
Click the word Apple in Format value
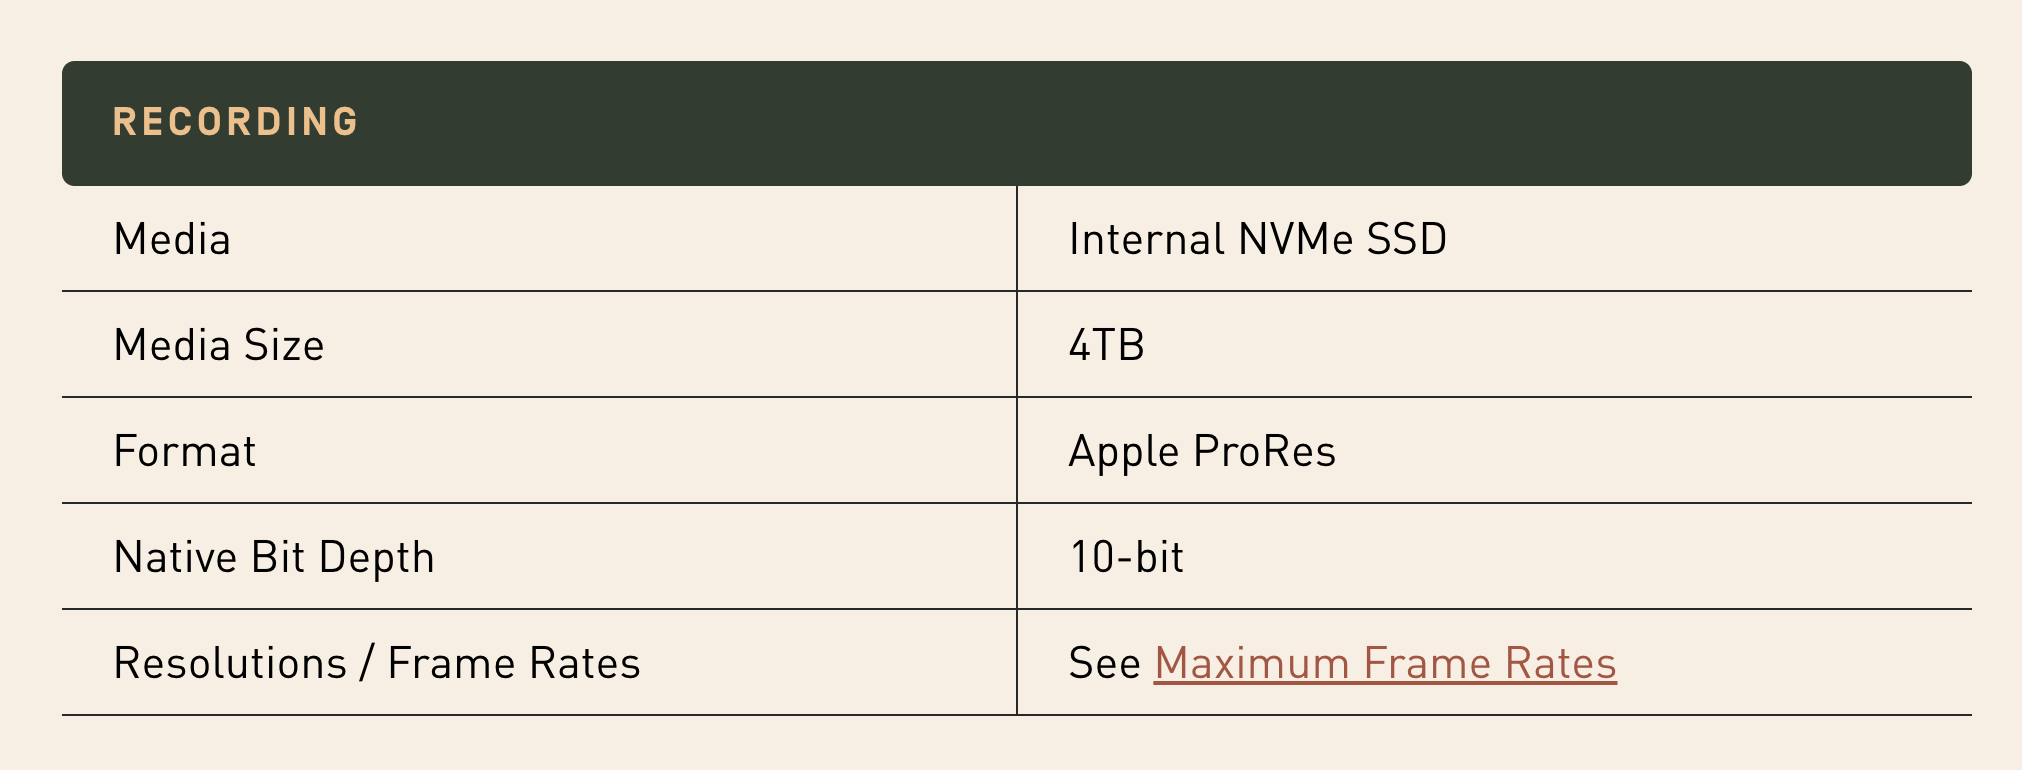click(1124, 452)
